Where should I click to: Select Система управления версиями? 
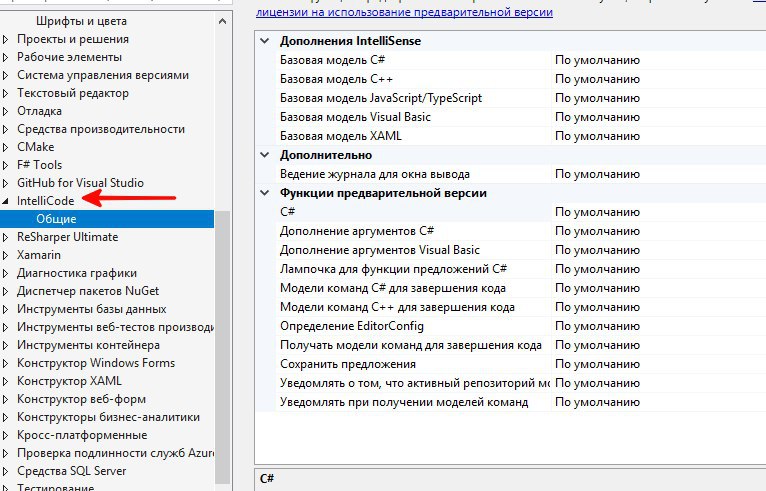pyautogui.click(x=103, y=75)
